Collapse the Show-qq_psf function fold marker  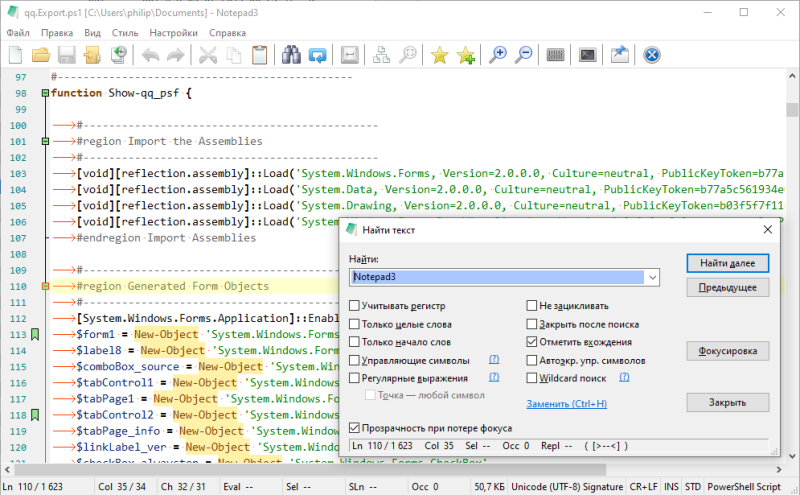coord(45,93)
